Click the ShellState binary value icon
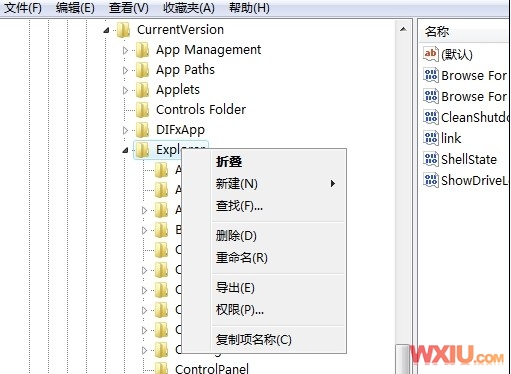Image resolution: width=511 pixels, height=374 pixels. [x=431, y=159]
